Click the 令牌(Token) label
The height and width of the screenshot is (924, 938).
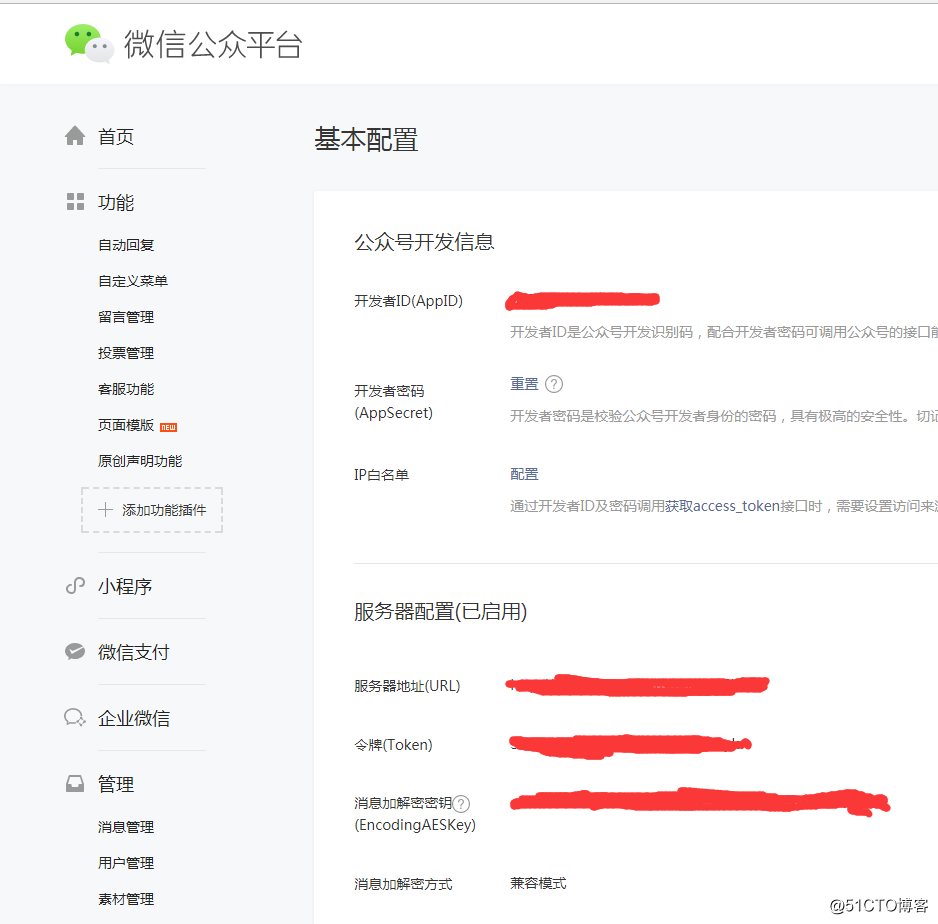(393, 745)
